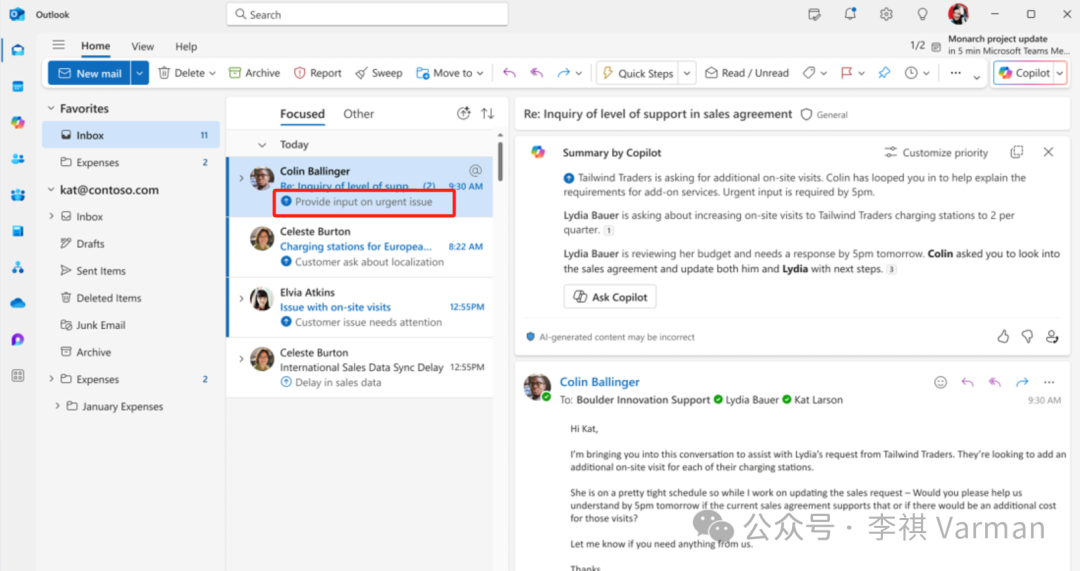Add emoji reaction to Colin's message
Viewport: 1080px width, 571px height.
coord(940,382)
